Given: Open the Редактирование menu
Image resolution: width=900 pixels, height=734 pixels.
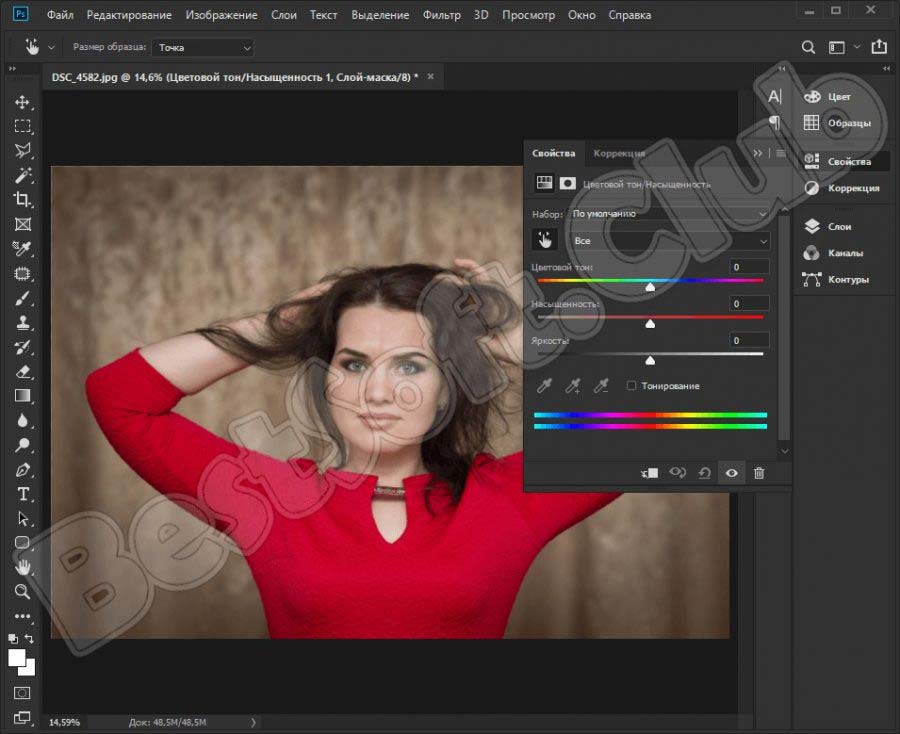Looking at the screenshot, I should pos(129,15).
